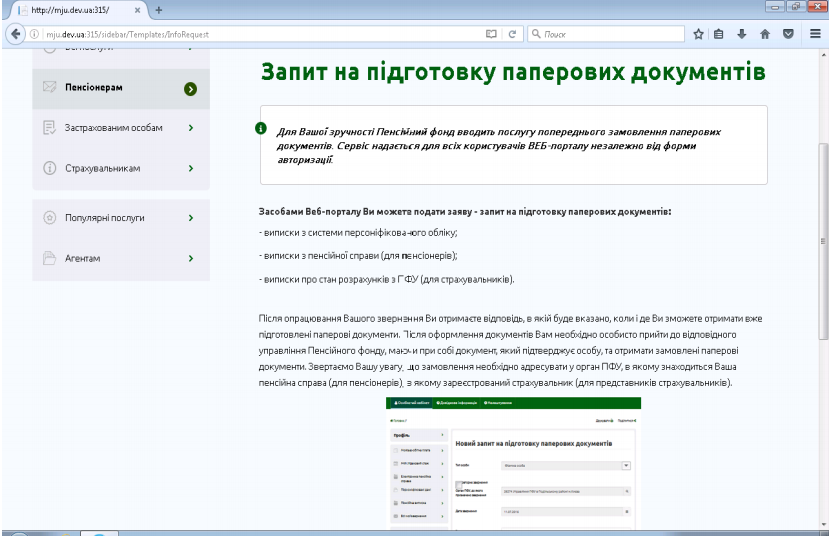Screen dimensions: 831x539
Task: Open site information icon in address bar
Action: click(34, 34)
